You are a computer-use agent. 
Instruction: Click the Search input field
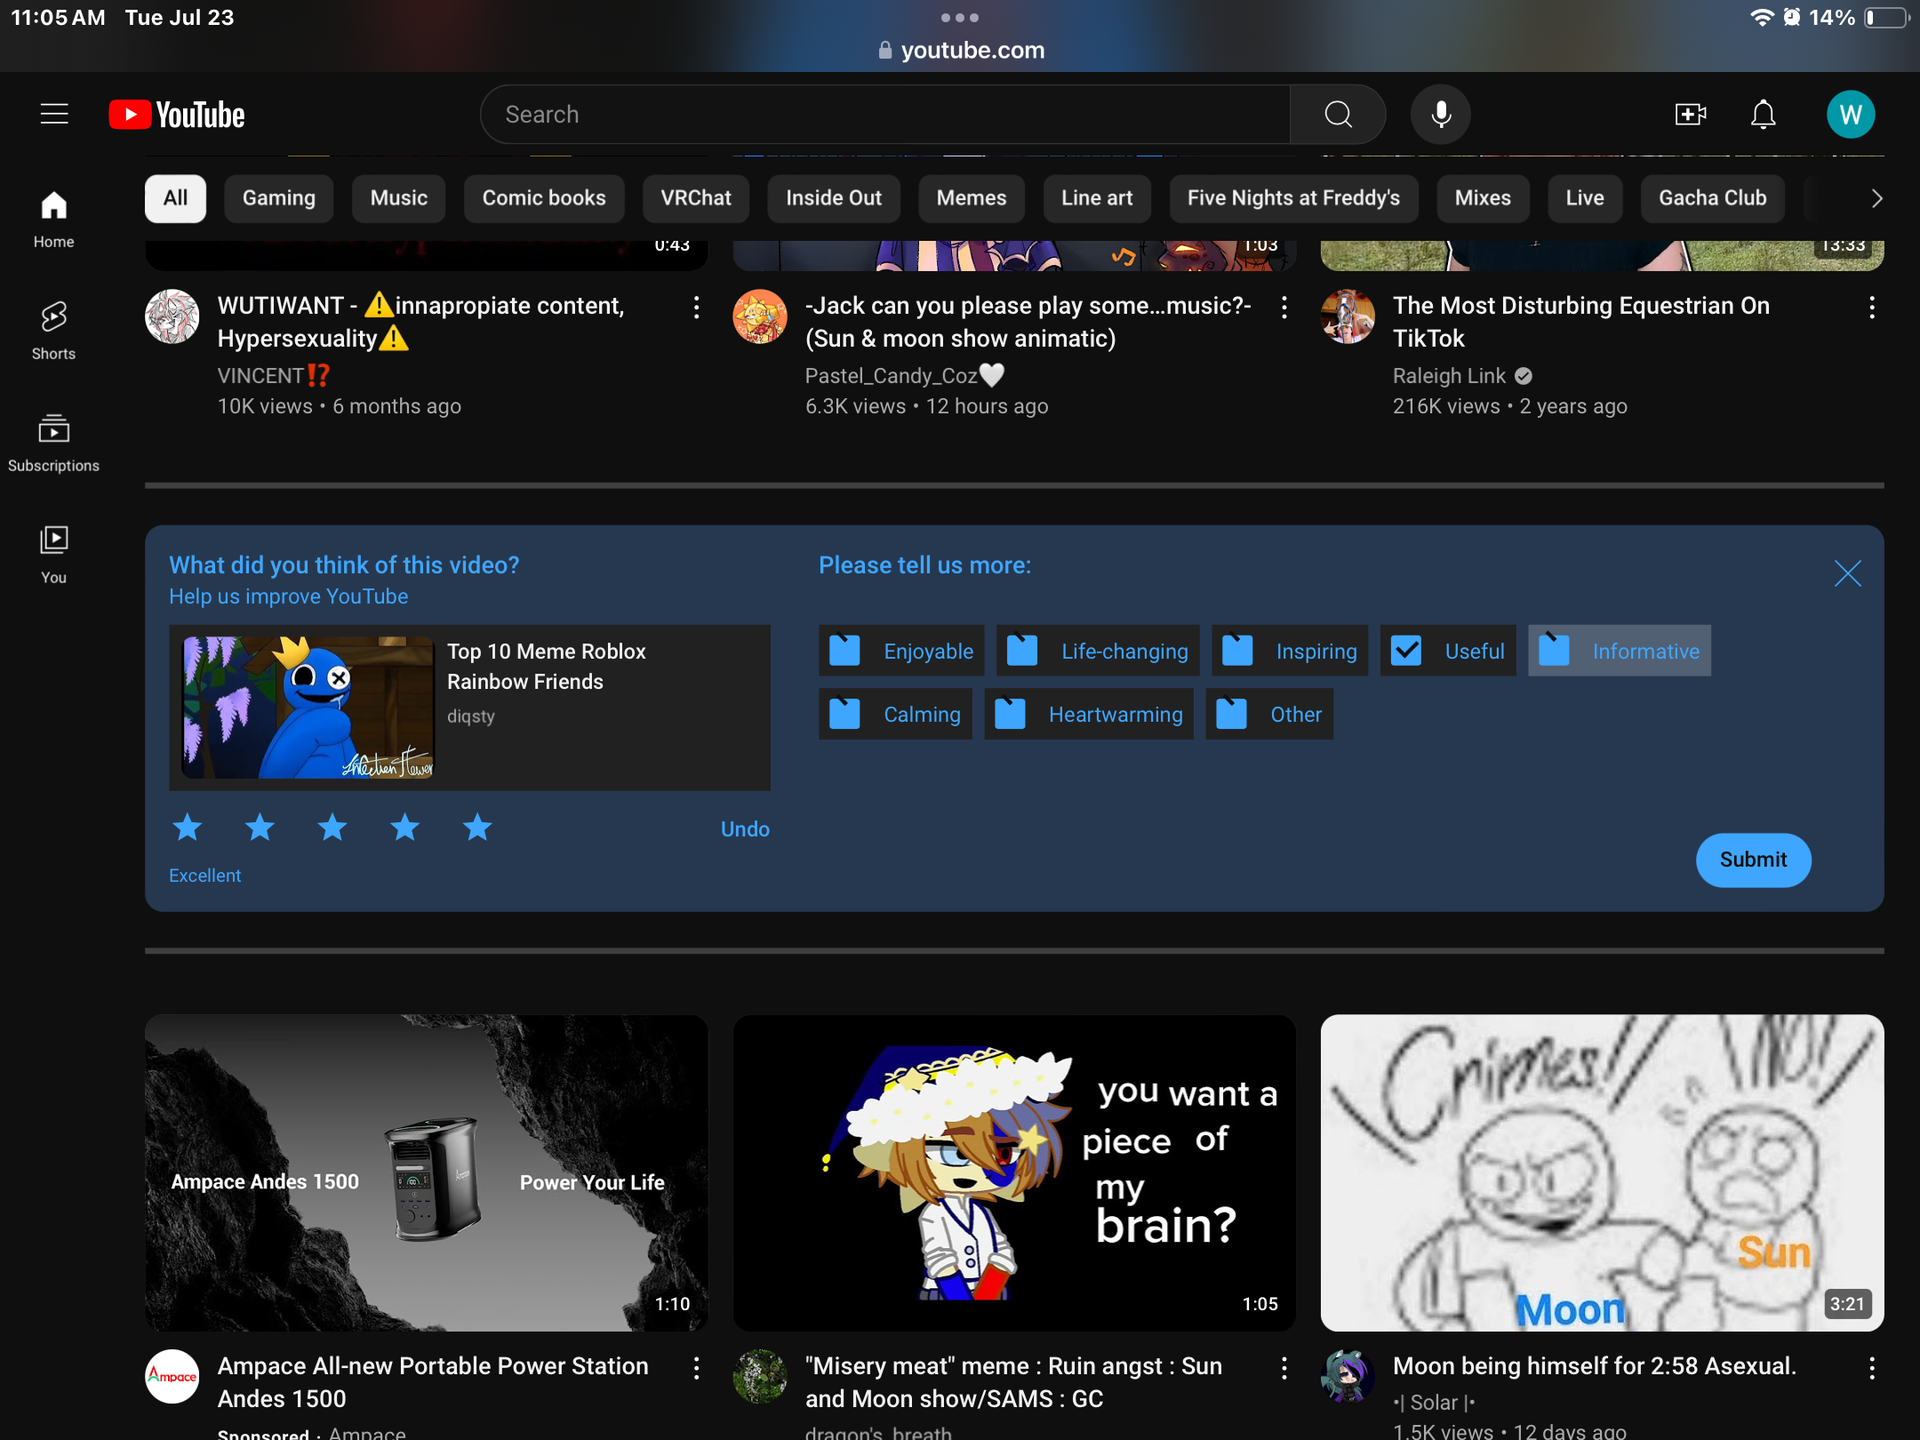click(x=885, y=114)
